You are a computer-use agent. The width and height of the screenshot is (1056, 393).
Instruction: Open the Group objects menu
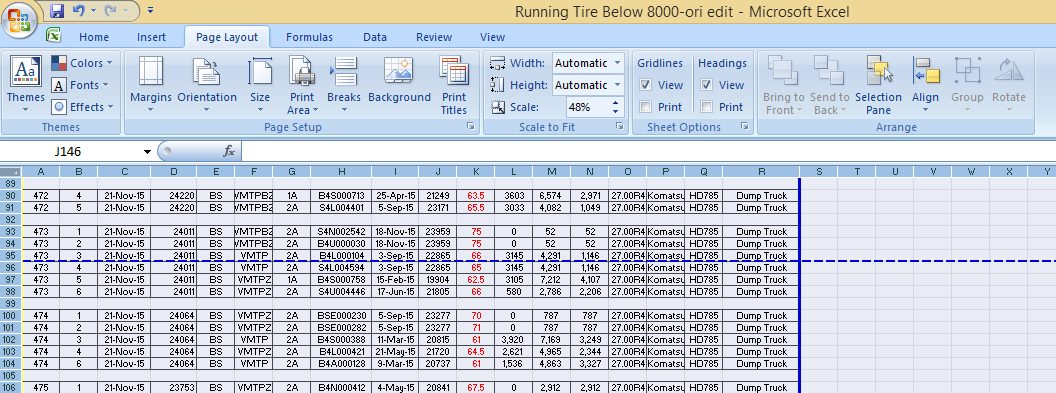coord(967,84)
